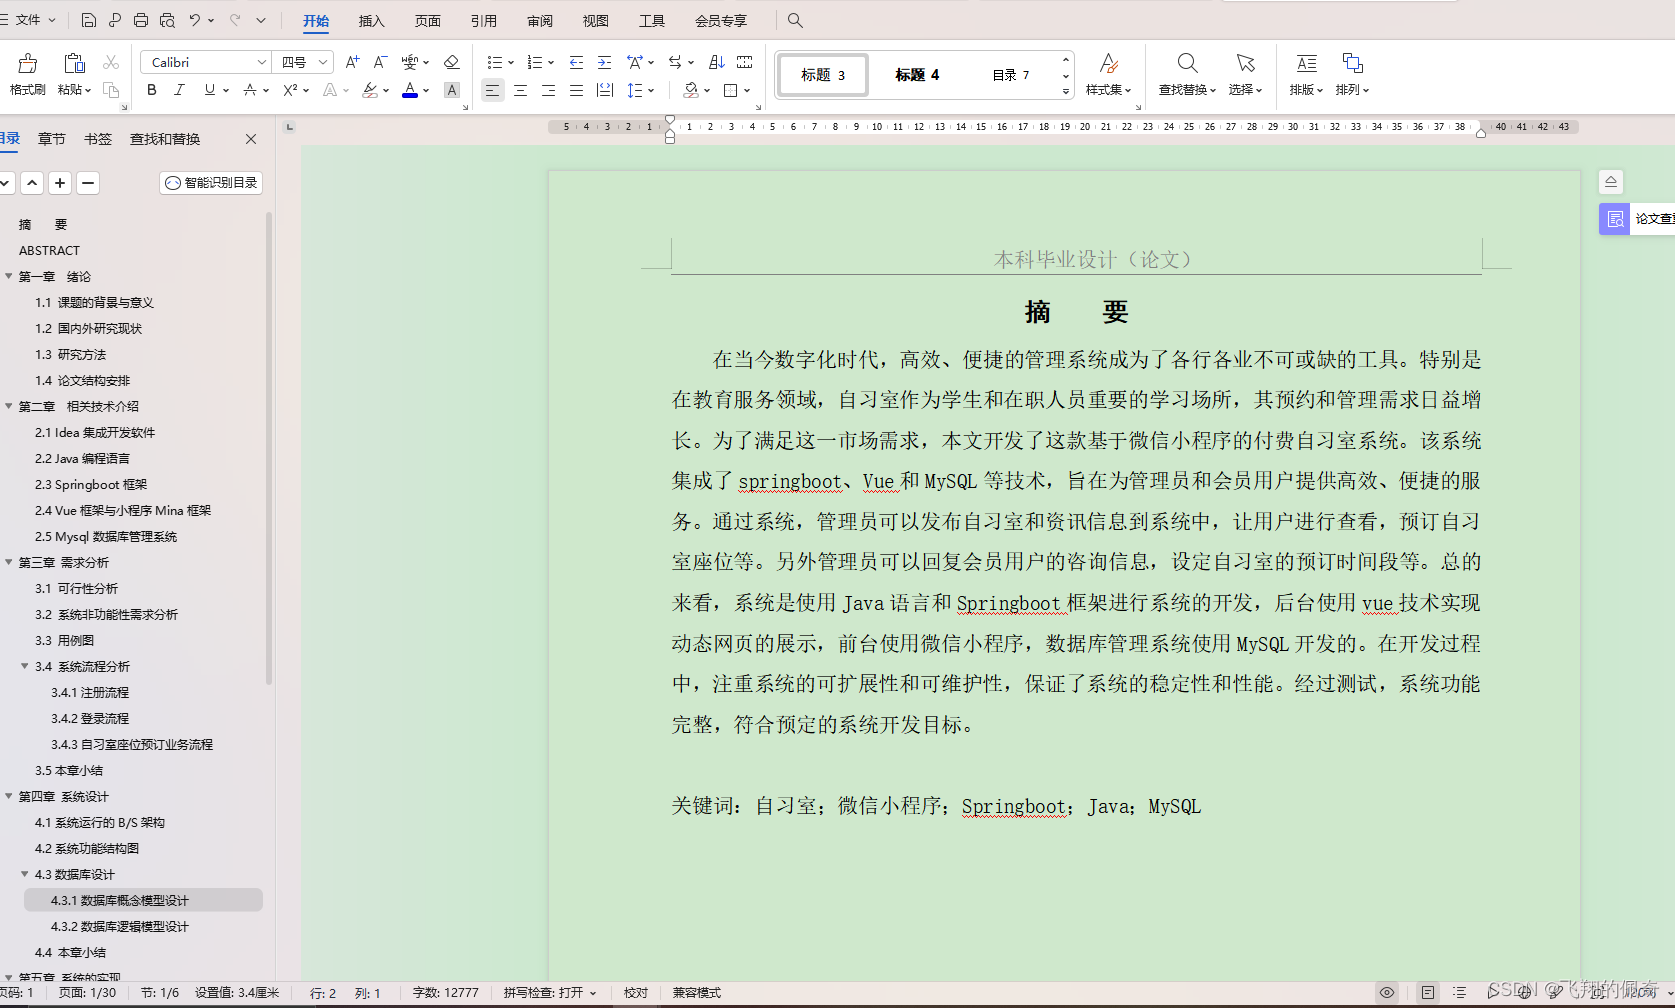Open the spell check (拼写检查) dropdown in status bar
Viewport: 1675px width, 1008px height.
593,993
